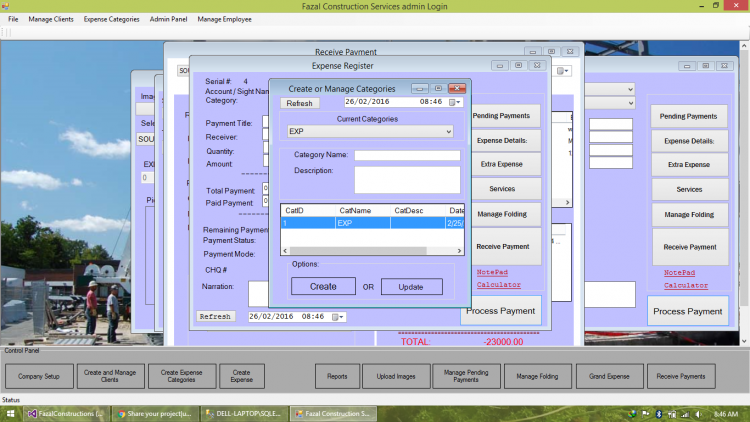Click Refresh button in Expense Register window
Image resolution: width=750 pixels, height=422 pixels.
click(215, 317)
